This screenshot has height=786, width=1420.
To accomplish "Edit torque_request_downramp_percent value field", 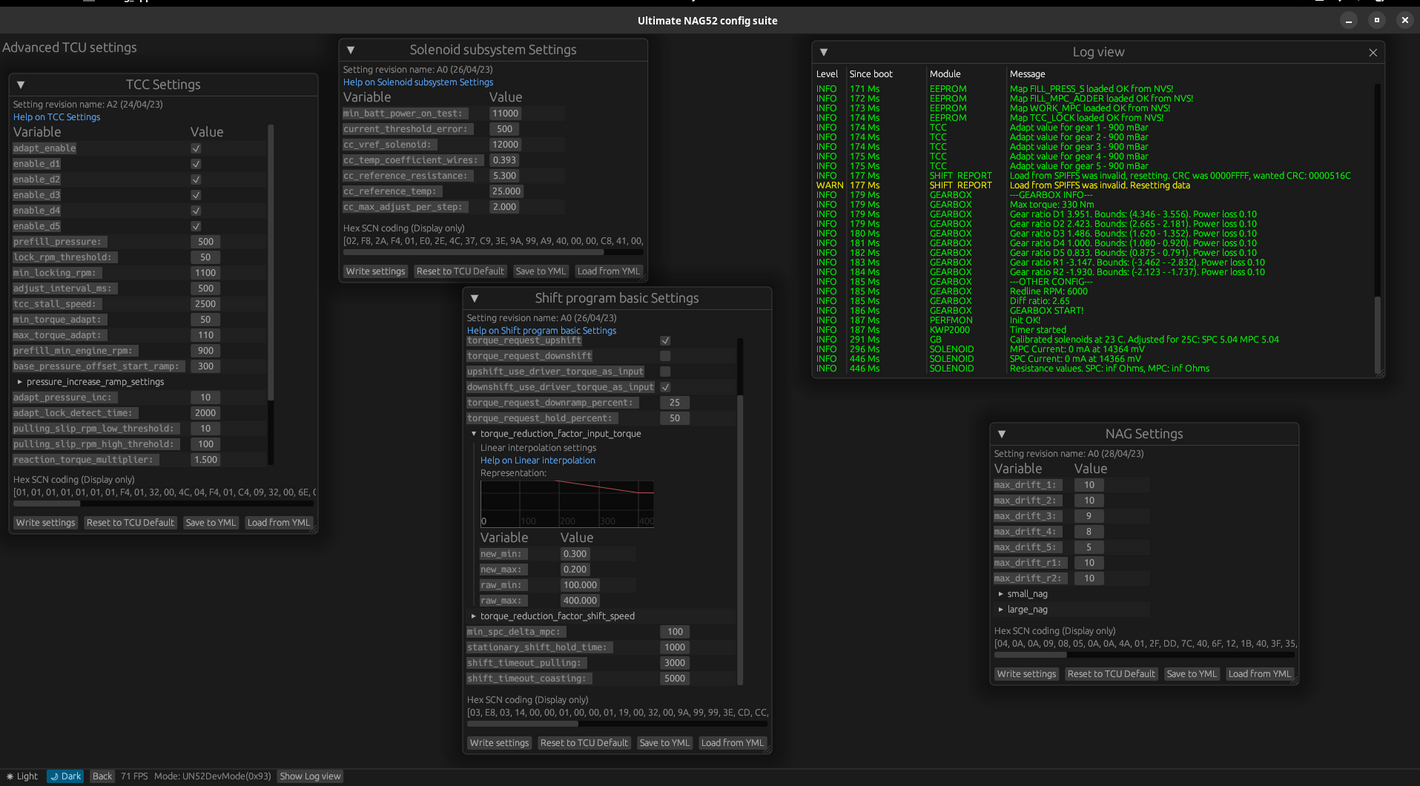I will [x=675, y=403].
